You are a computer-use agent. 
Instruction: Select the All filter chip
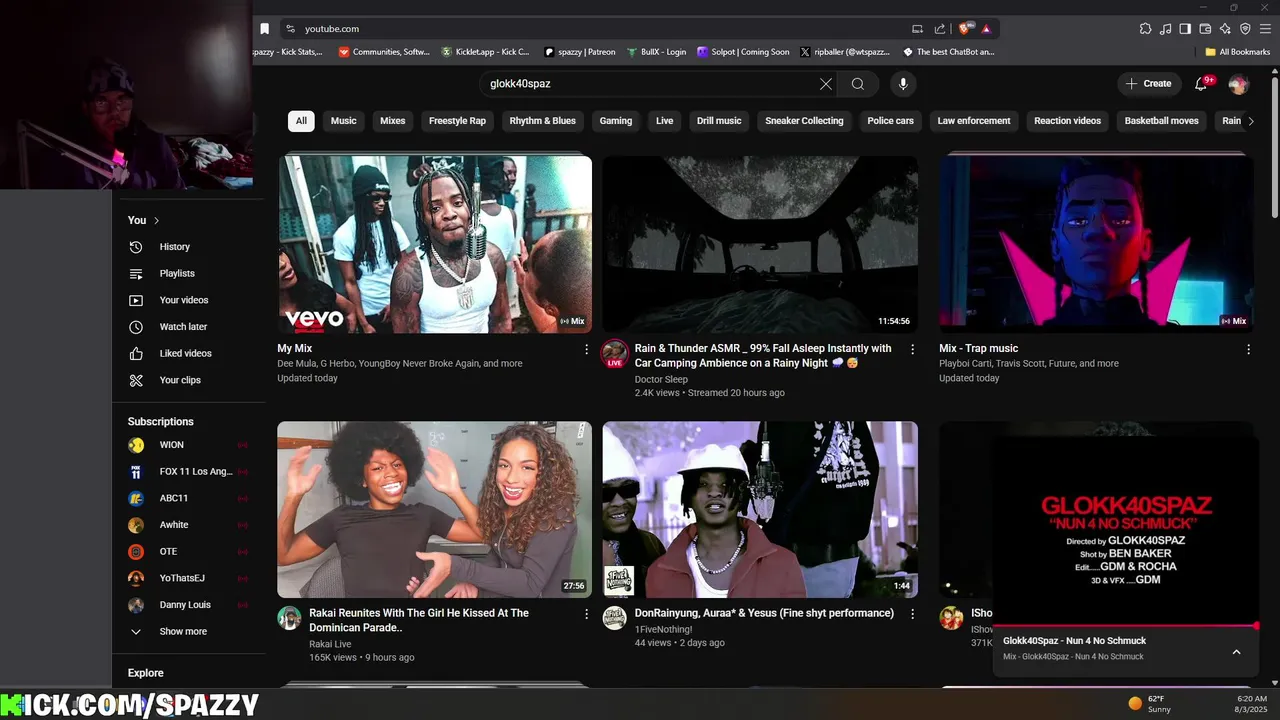pyautogui.click(x=301, y=121)
